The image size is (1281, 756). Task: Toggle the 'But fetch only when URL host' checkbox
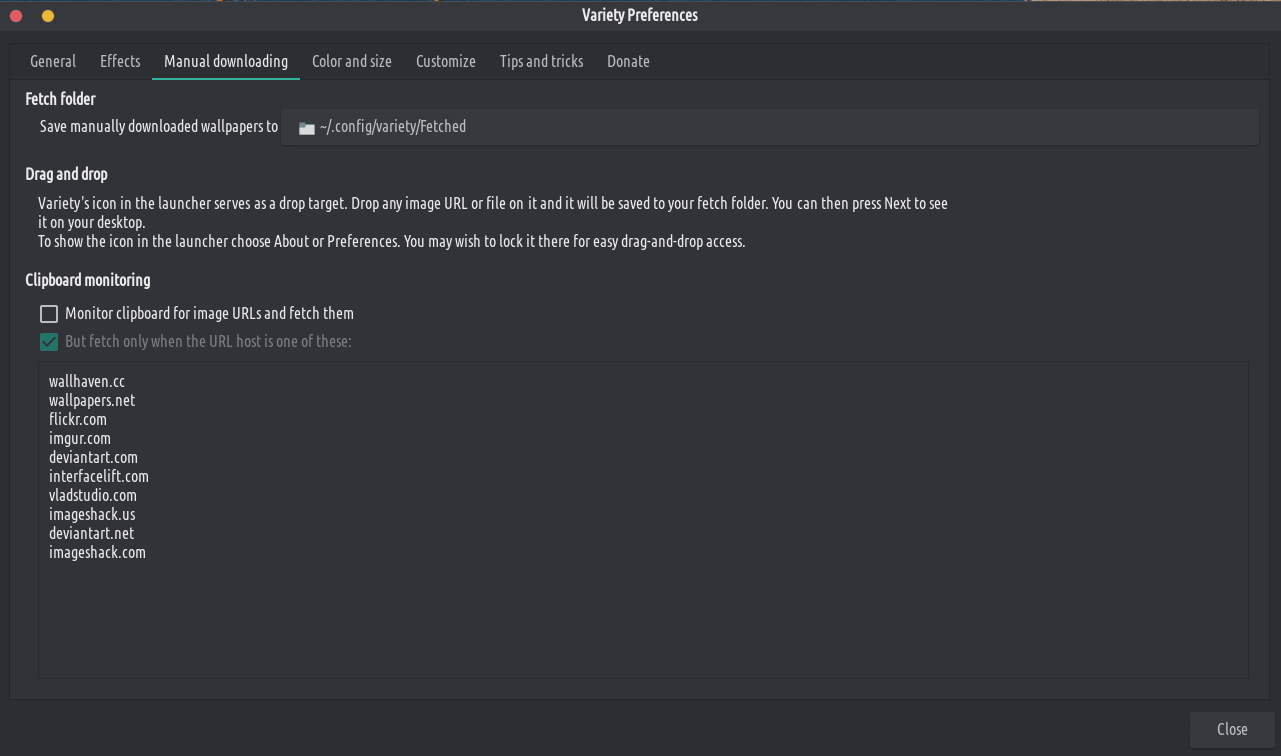(49, 342)
